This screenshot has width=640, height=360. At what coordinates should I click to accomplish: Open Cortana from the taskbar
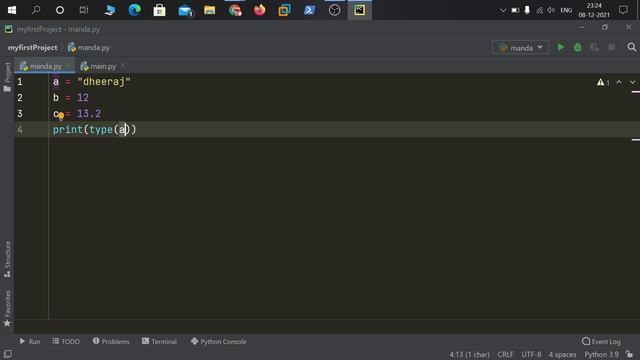point(60,10)
